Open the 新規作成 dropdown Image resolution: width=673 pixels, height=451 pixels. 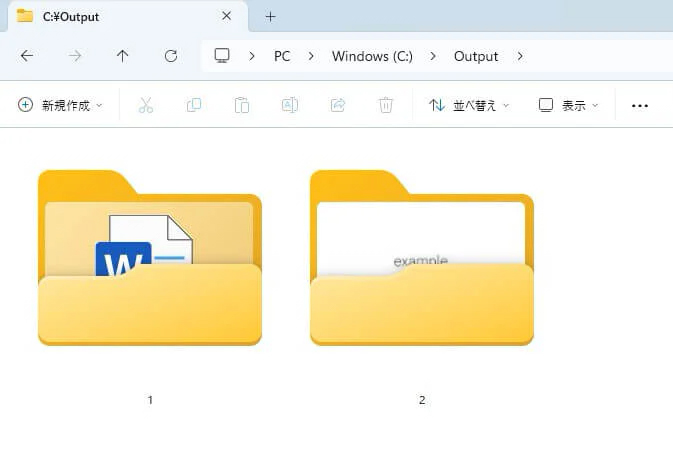coord(60,105)
